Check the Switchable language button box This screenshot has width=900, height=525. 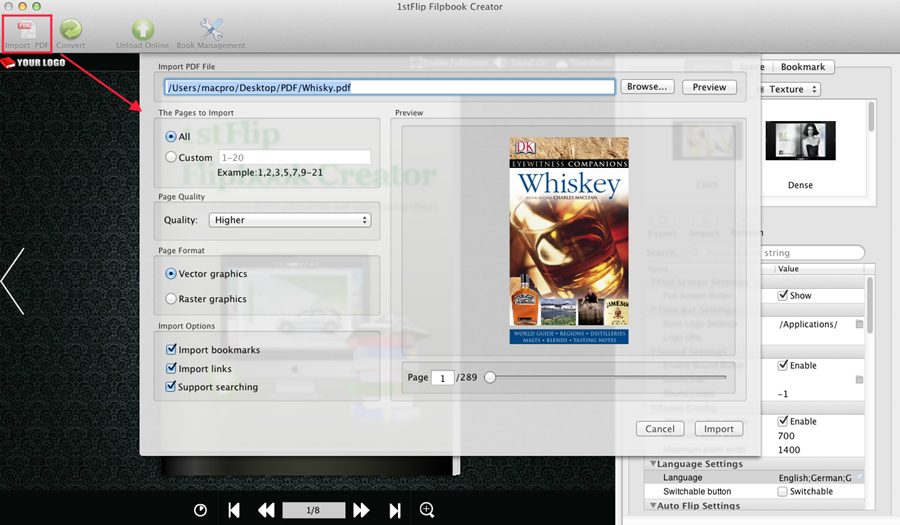click(782, 491)
